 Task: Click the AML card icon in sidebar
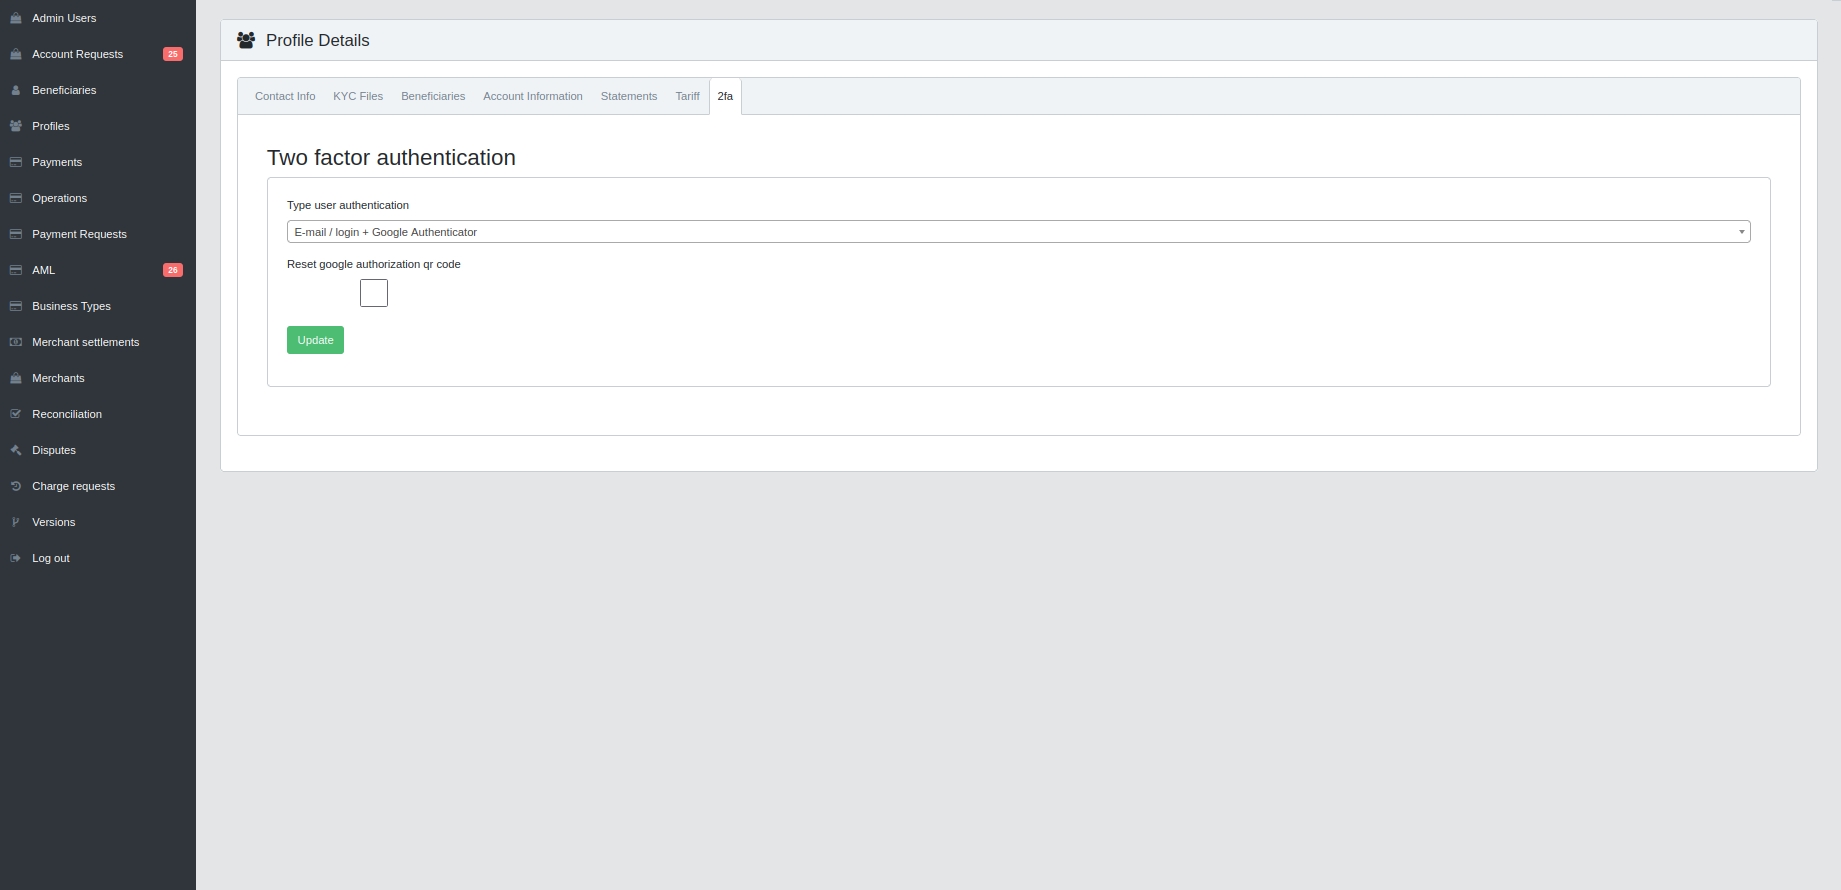pos(16,270)
